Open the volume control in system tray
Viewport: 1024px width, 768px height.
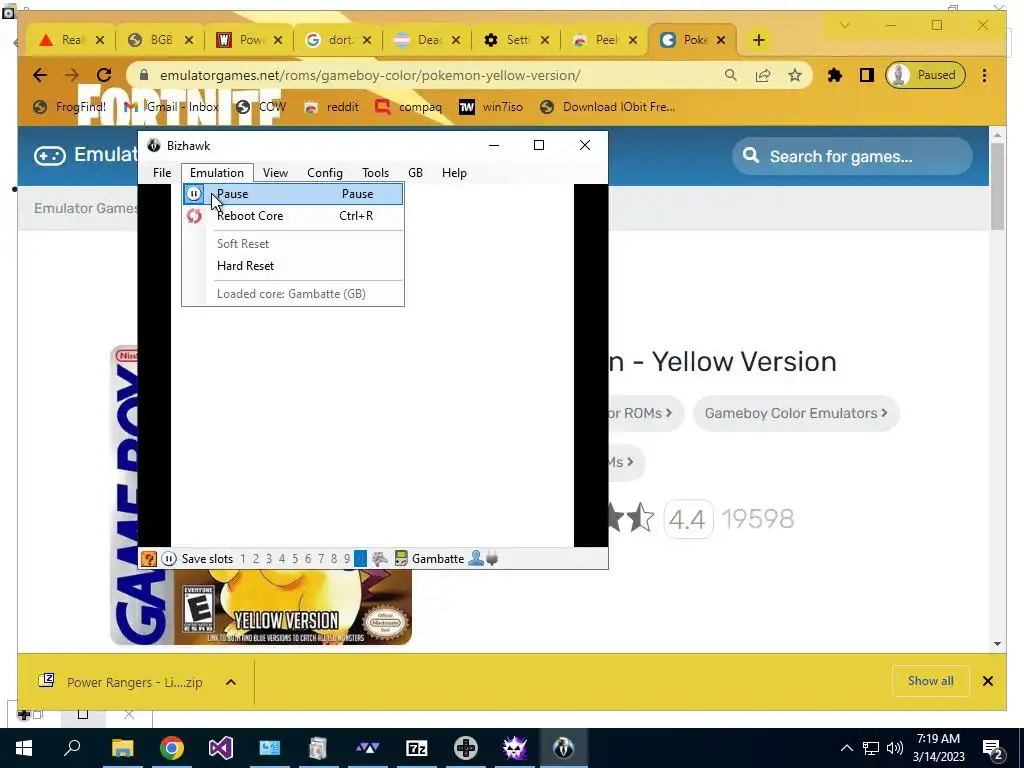point(895,748)
